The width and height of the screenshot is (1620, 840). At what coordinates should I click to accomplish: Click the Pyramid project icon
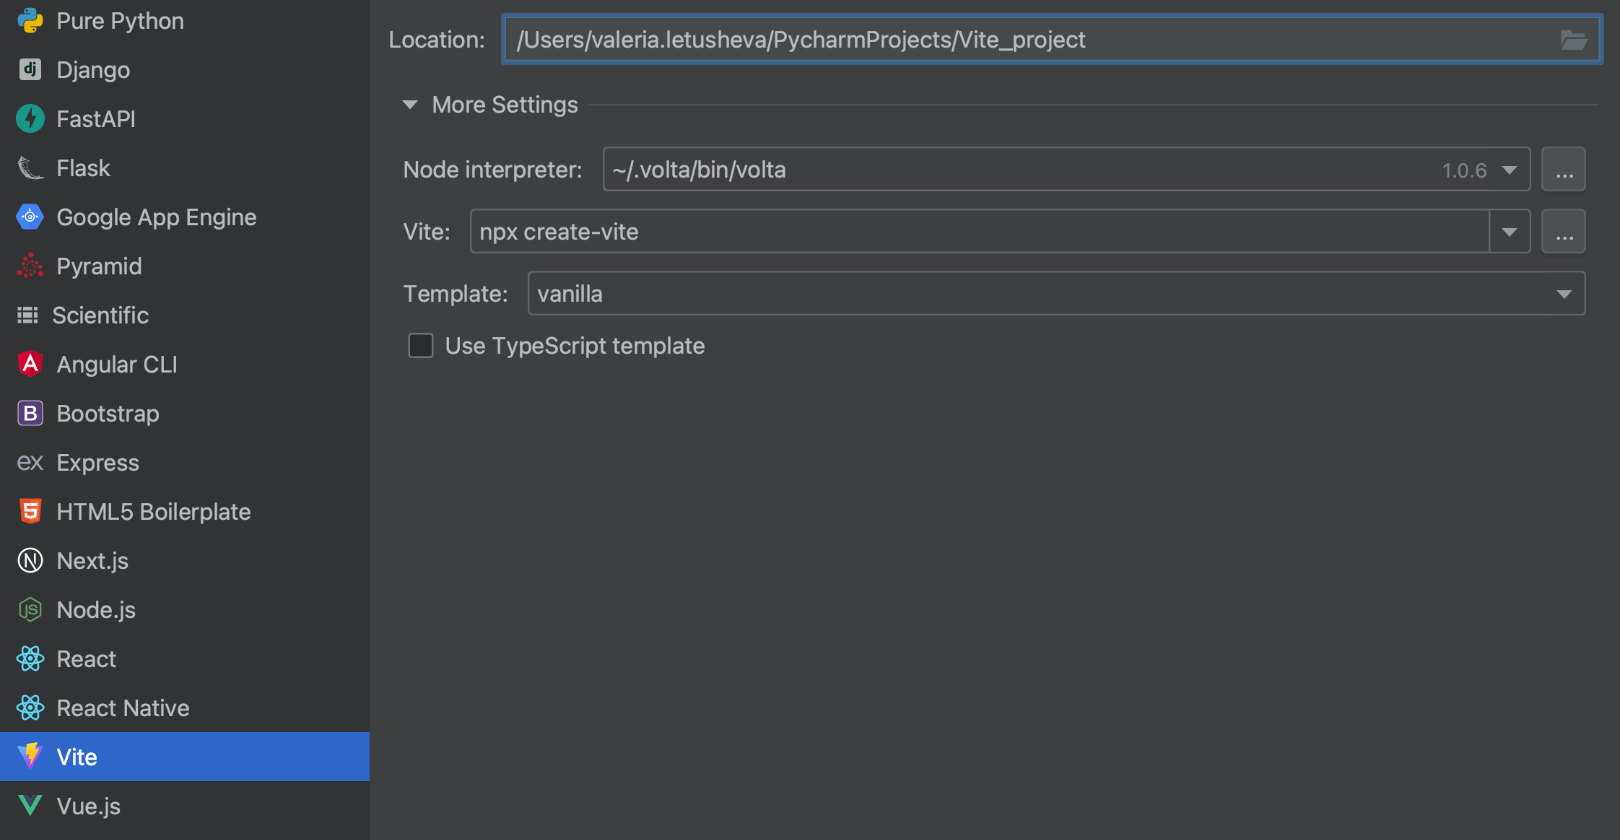pos(30,266)
